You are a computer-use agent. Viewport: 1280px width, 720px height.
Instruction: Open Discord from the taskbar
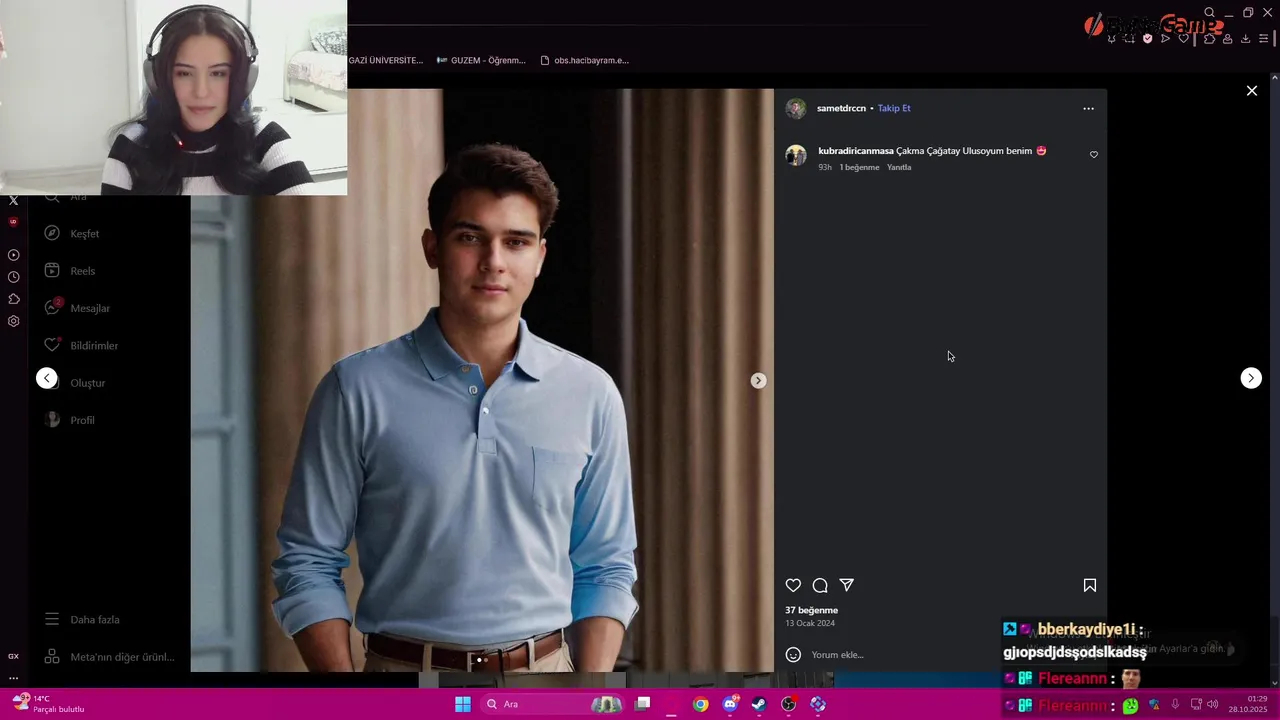730,704
